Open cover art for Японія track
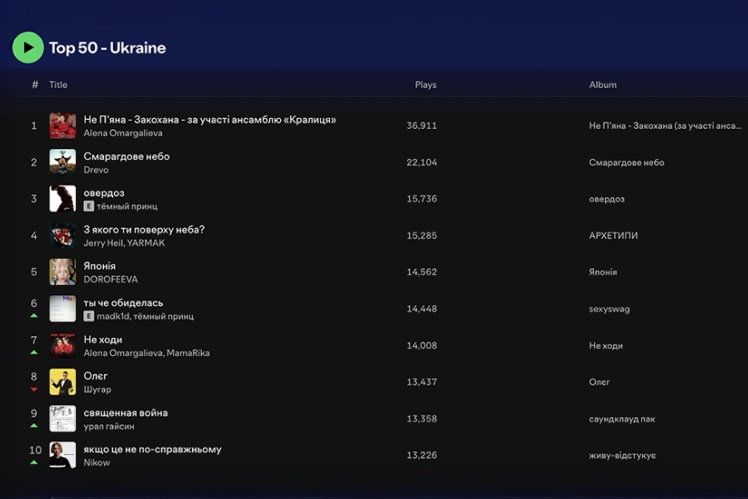 pyautogui.click(x=62, y=272)
